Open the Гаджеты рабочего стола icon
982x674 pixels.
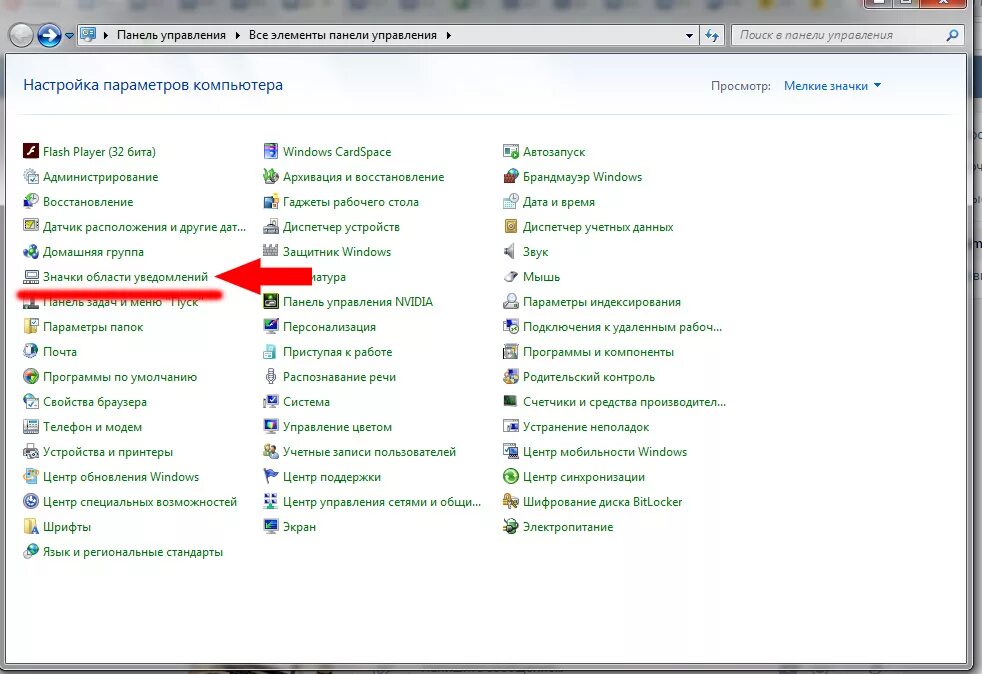click(x=271, y=201)
